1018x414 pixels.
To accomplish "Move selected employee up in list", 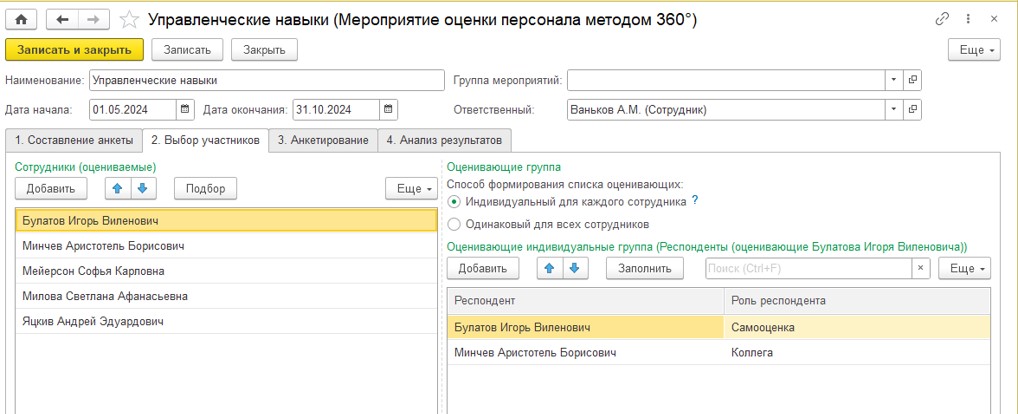I will coord(118,189).
